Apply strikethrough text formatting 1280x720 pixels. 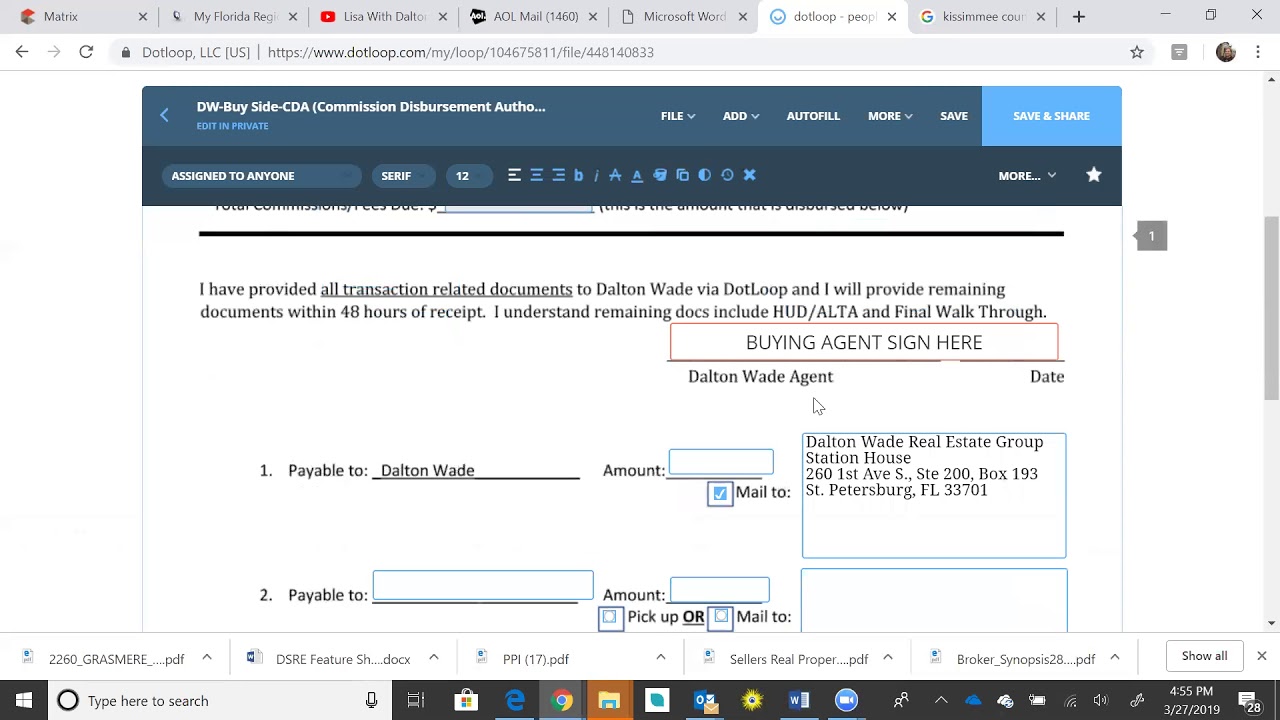pos(615,175)
